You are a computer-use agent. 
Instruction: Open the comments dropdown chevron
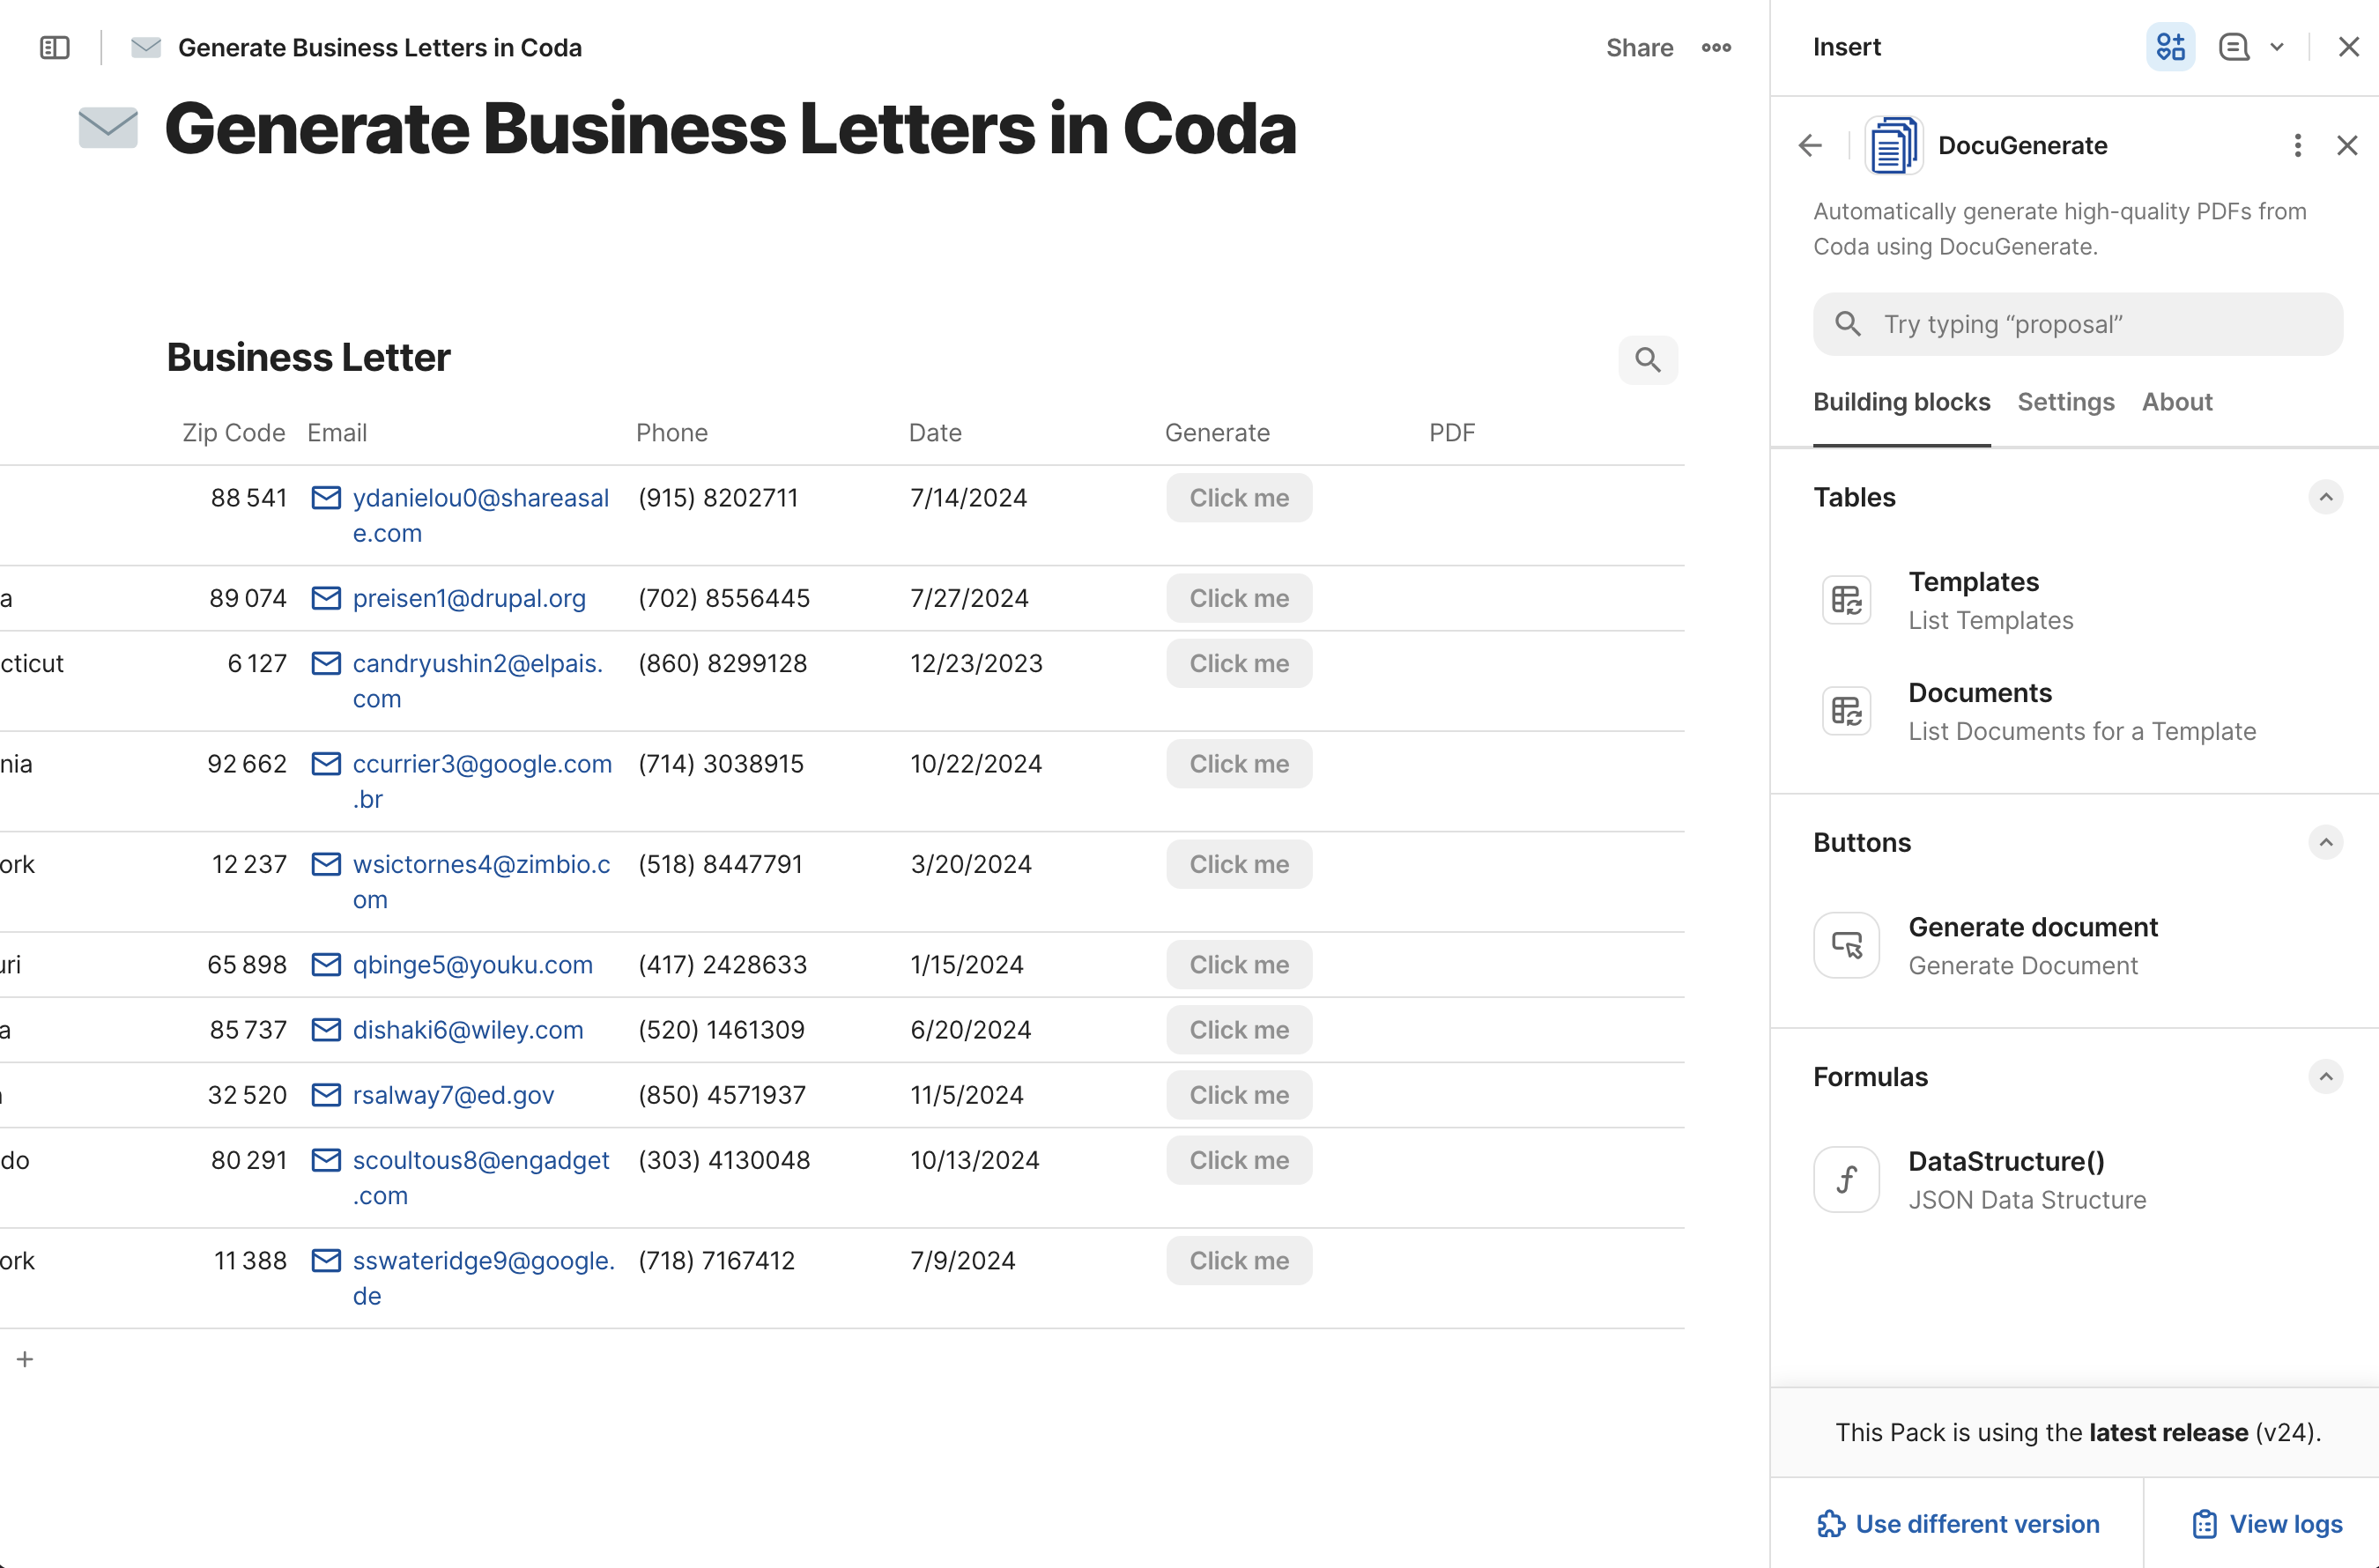(2277, 46)
